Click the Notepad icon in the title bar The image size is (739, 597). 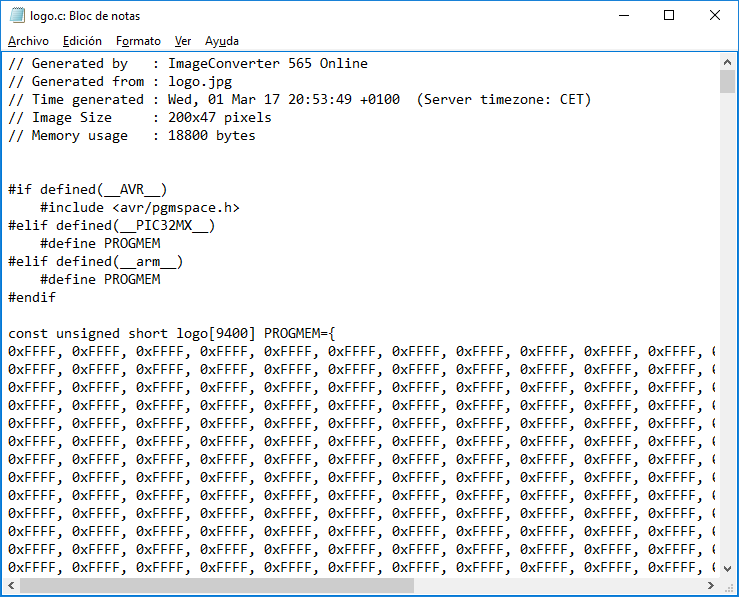(x=16, y=16)
